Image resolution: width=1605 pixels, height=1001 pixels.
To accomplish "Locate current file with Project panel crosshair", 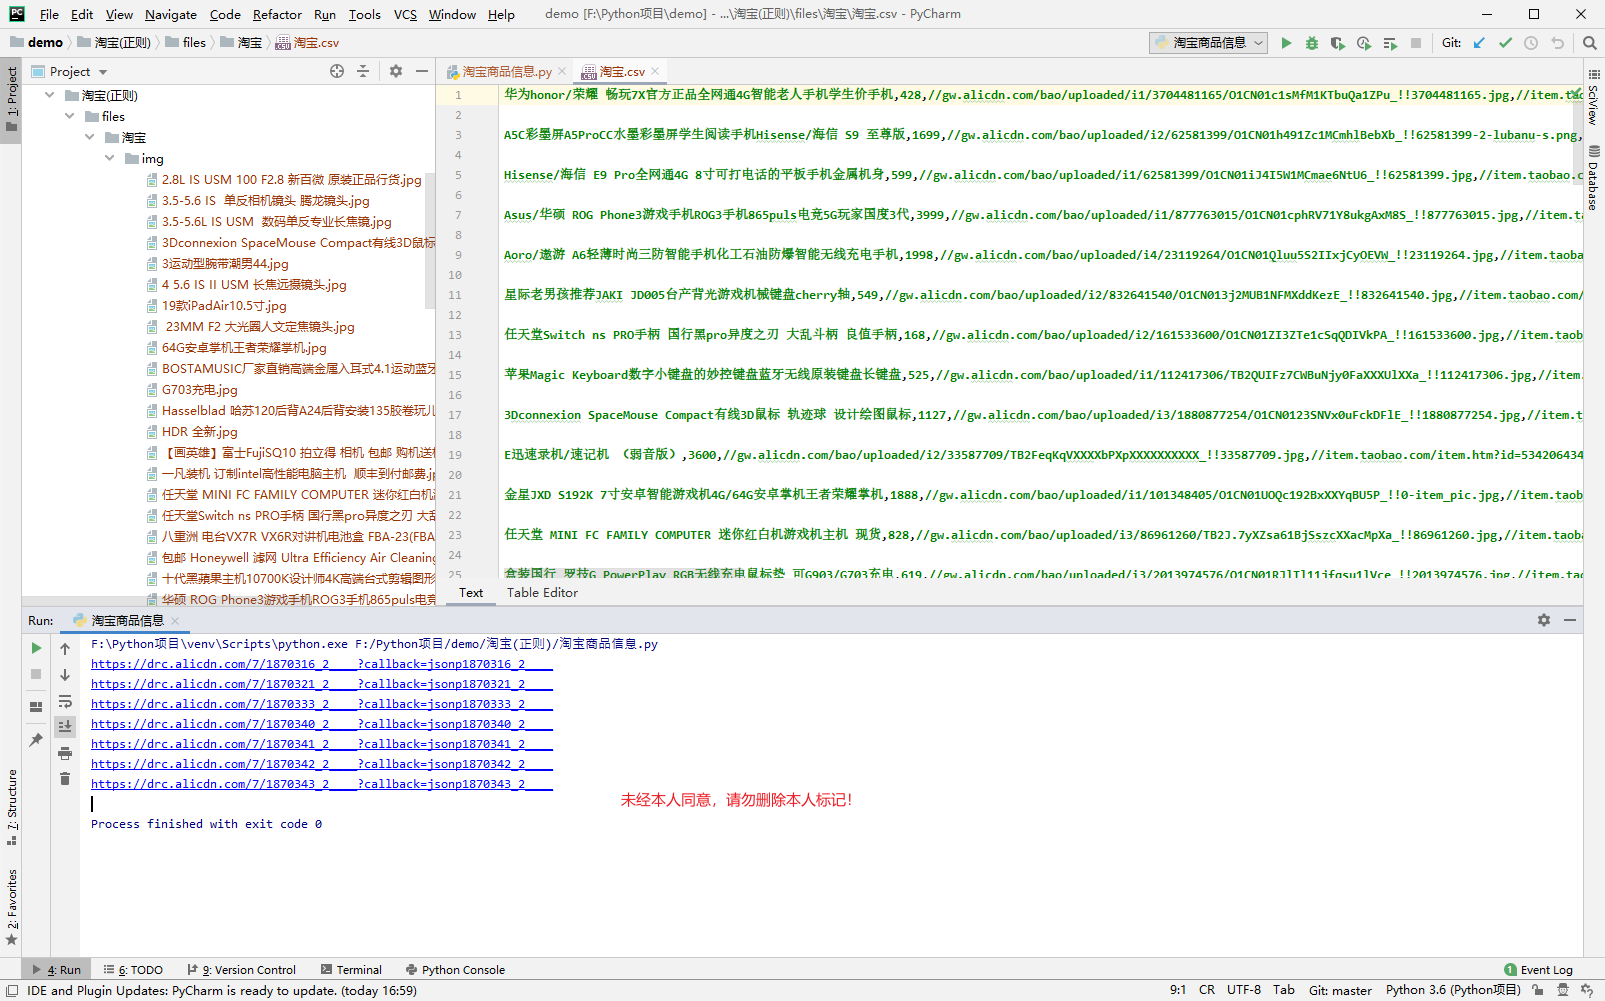I will coord(337,71).
